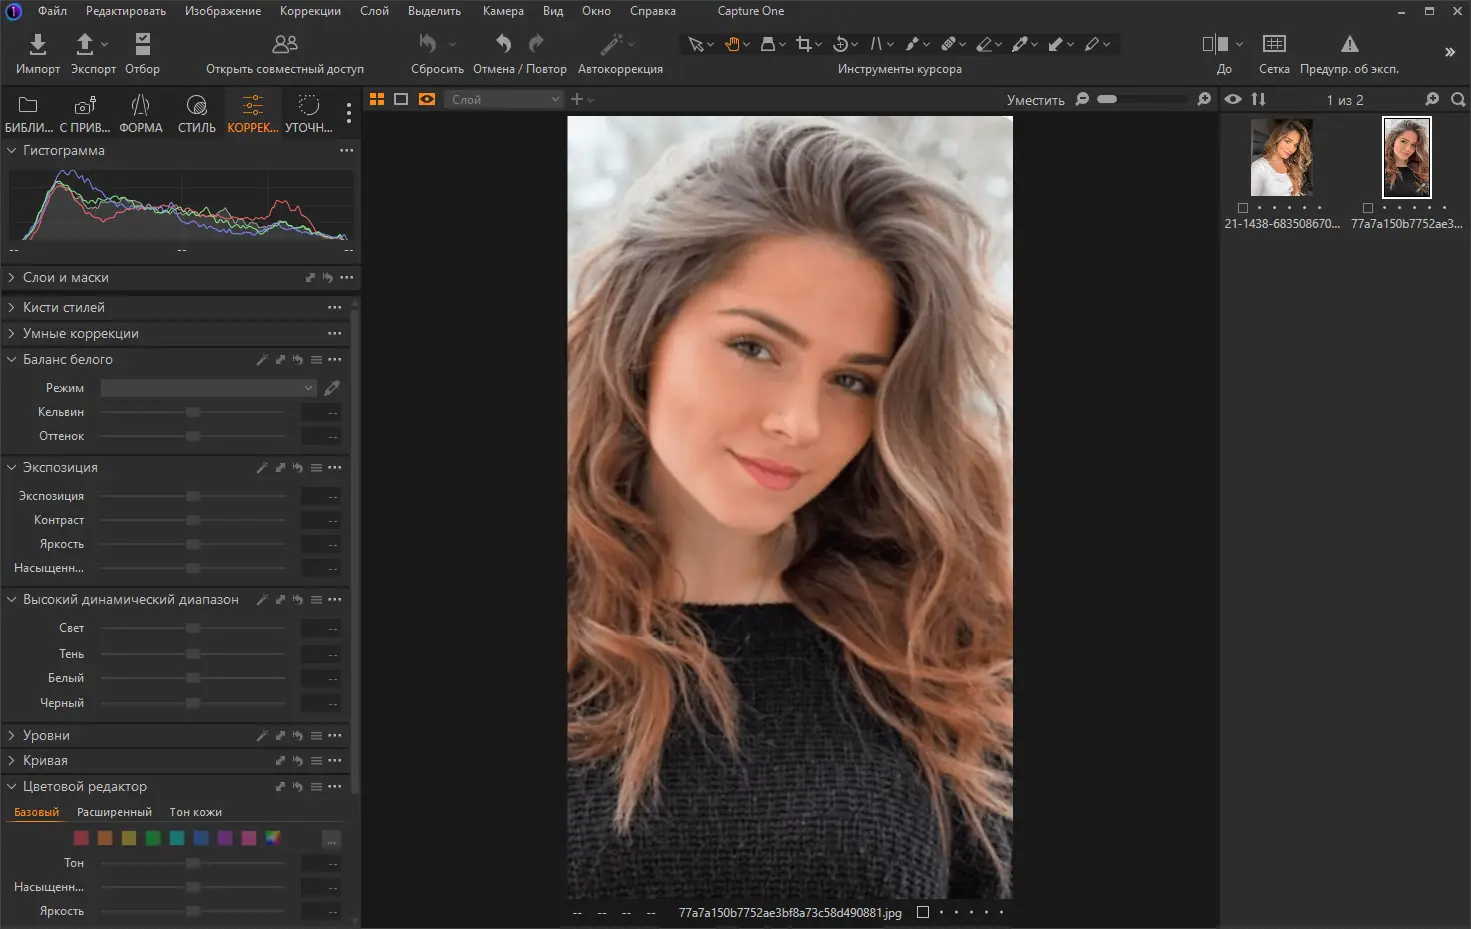Open the Режим white balance dropdown

[208, 388]
